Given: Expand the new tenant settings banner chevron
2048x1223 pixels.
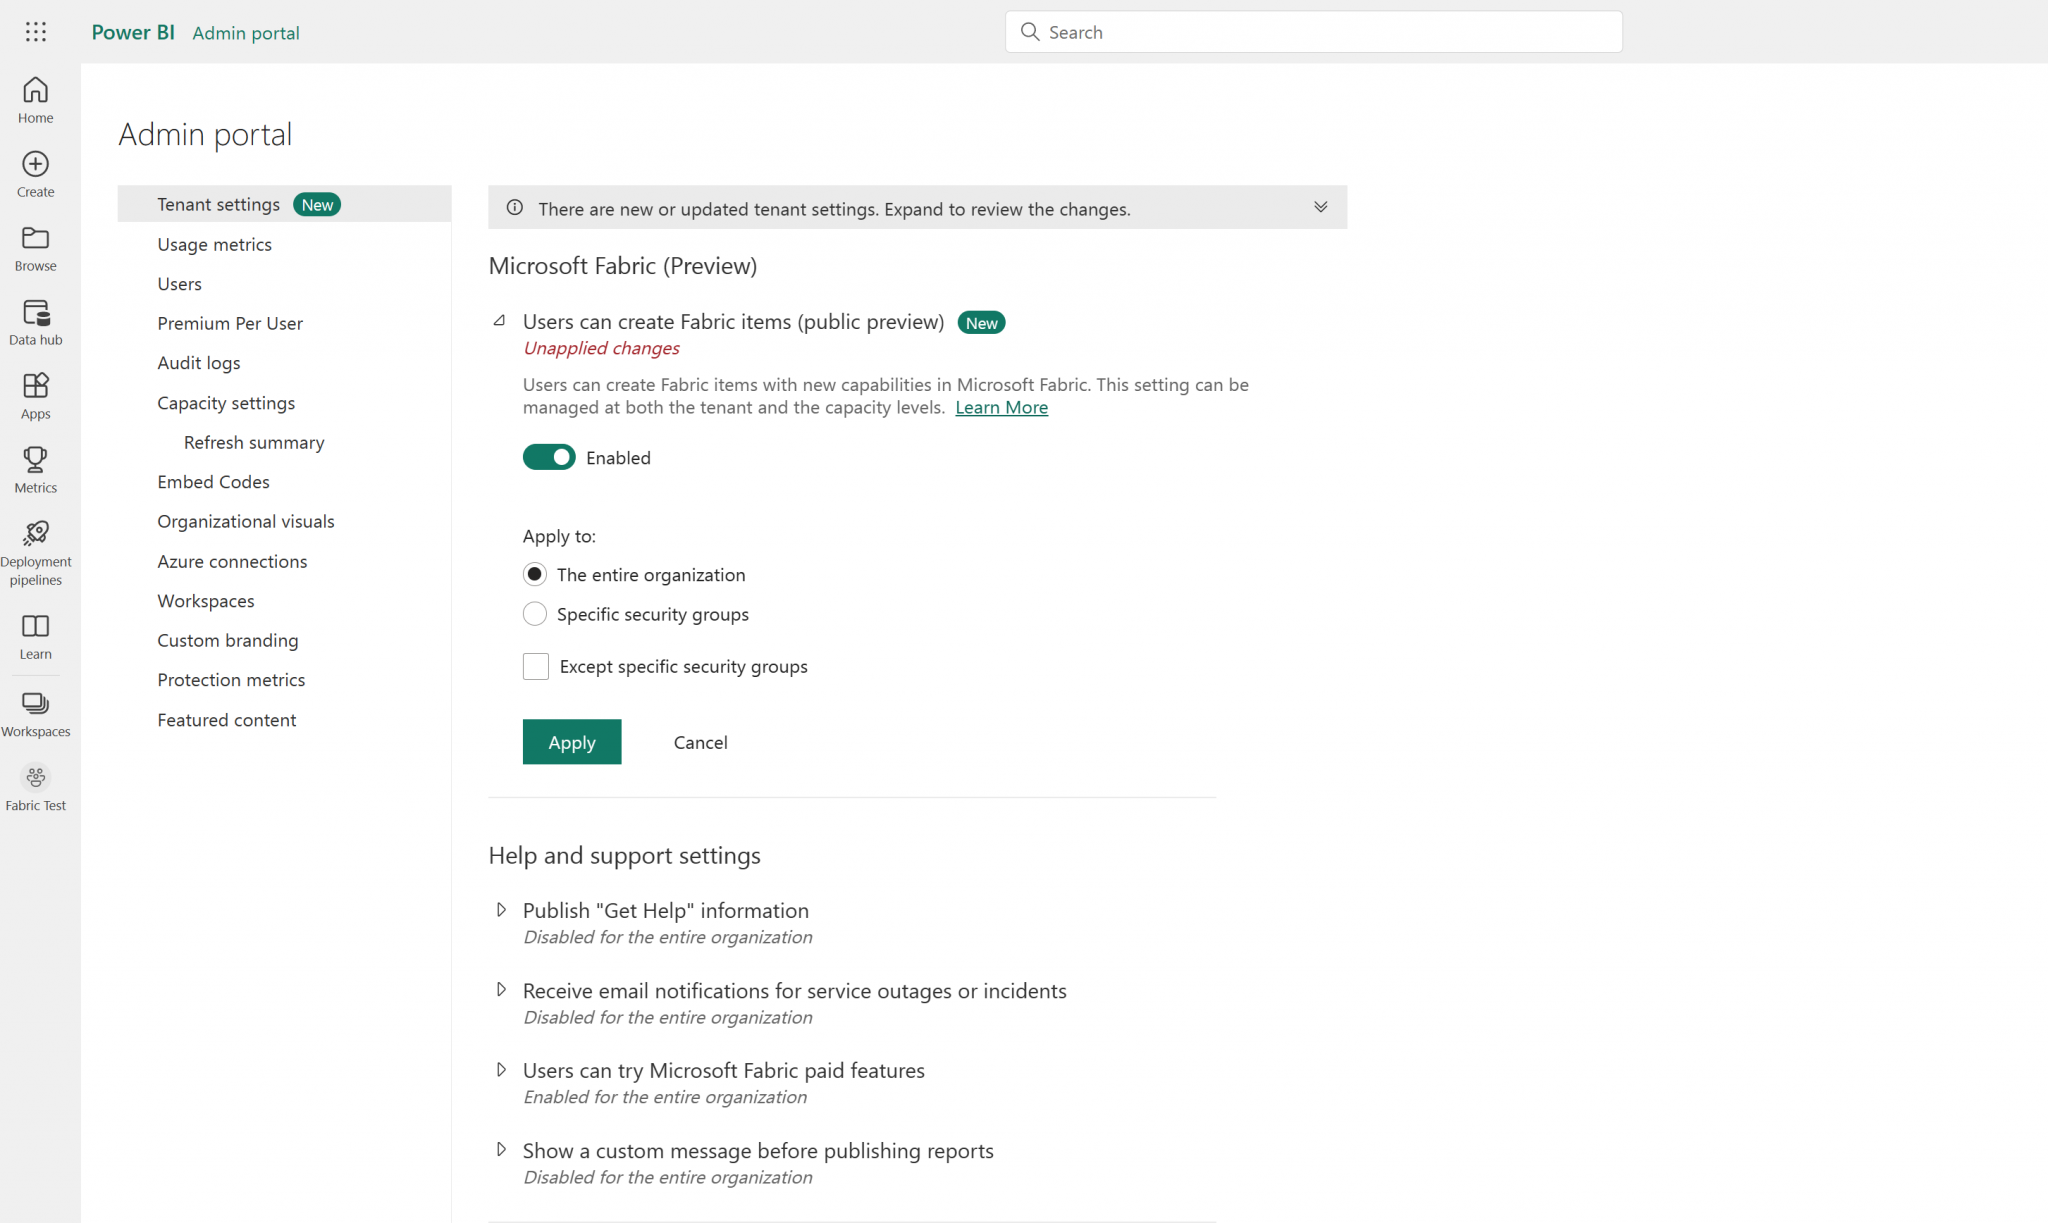Looking at the screenshot, I should 1321,207.
